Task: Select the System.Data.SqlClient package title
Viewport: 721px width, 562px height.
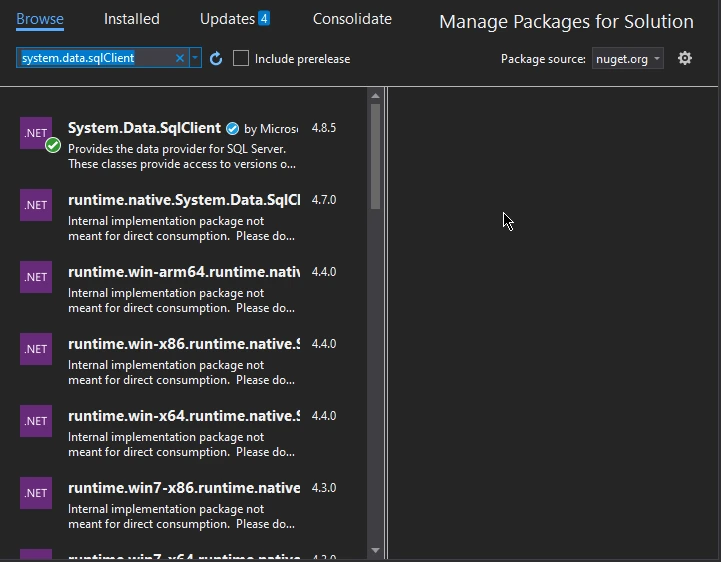Action: coord(144,128)
